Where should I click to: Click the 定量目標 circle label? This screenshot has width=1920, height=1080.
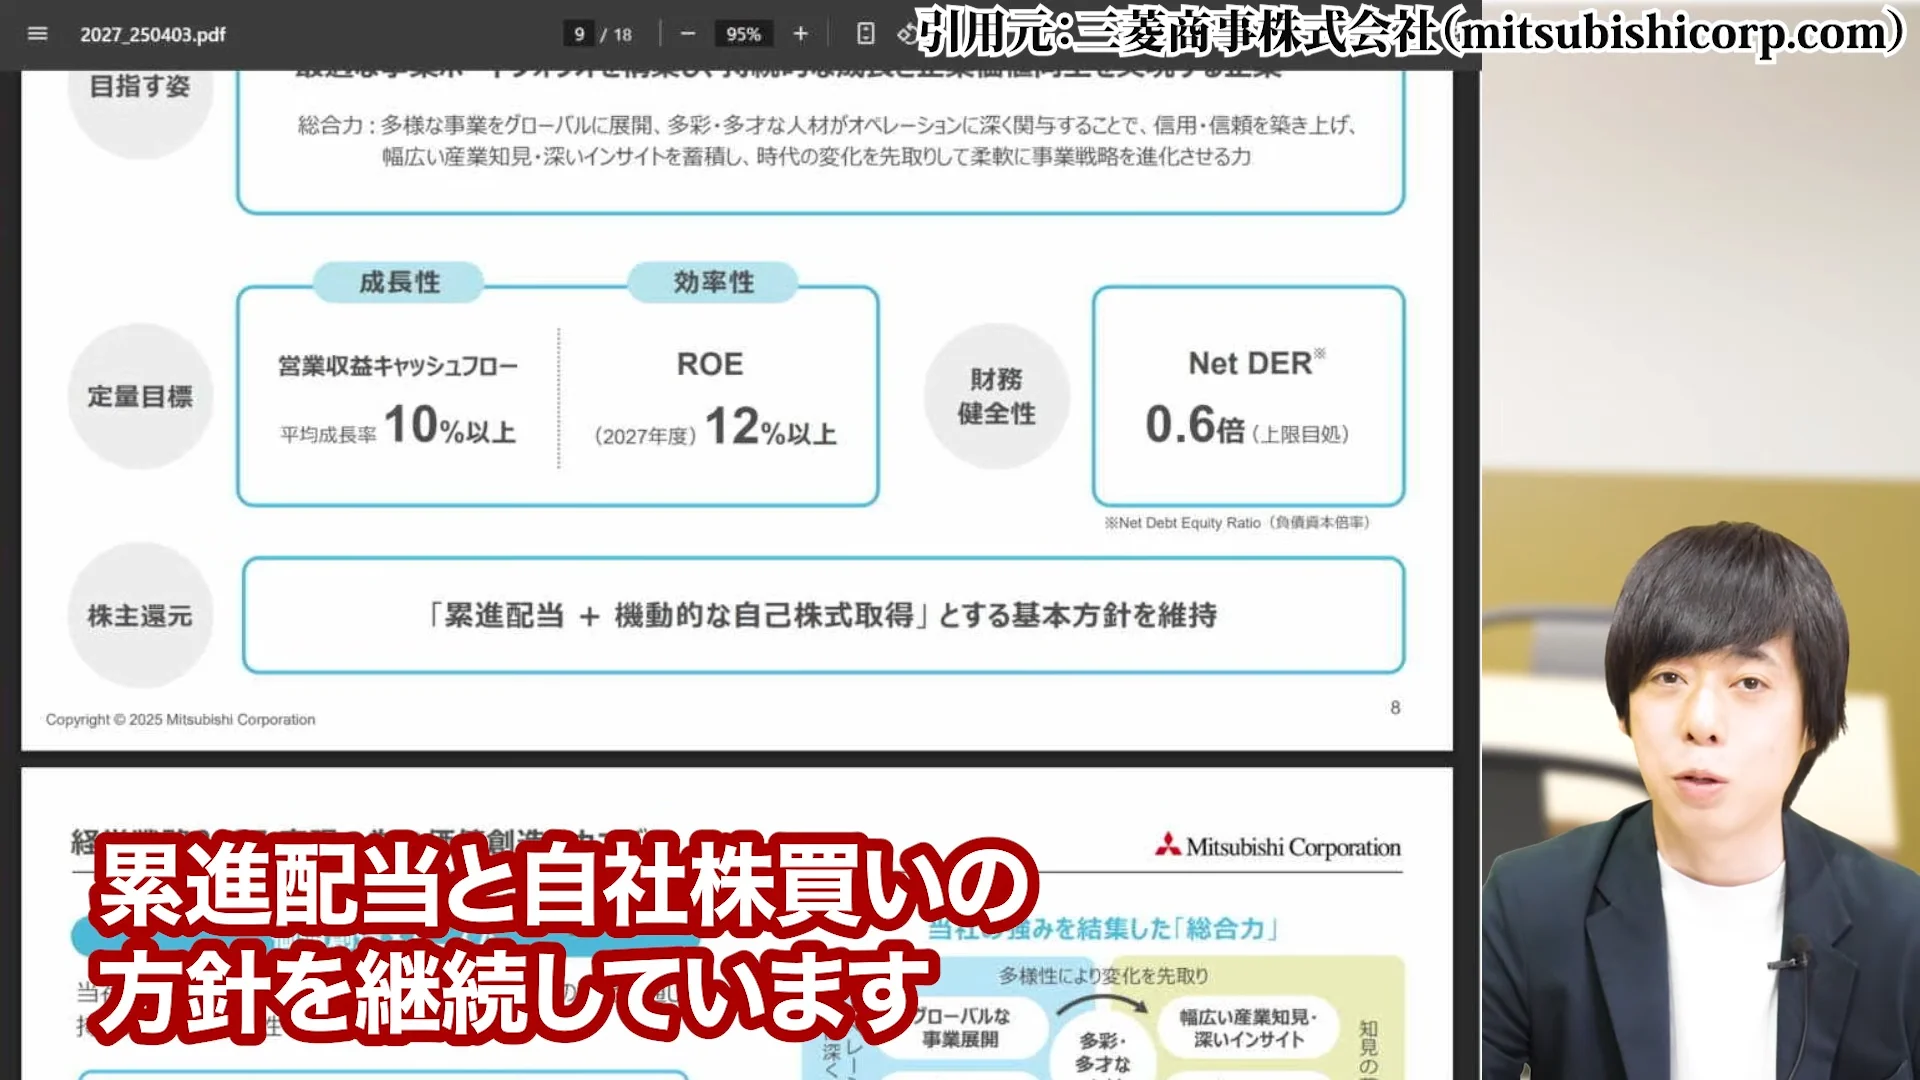[140, 396]
